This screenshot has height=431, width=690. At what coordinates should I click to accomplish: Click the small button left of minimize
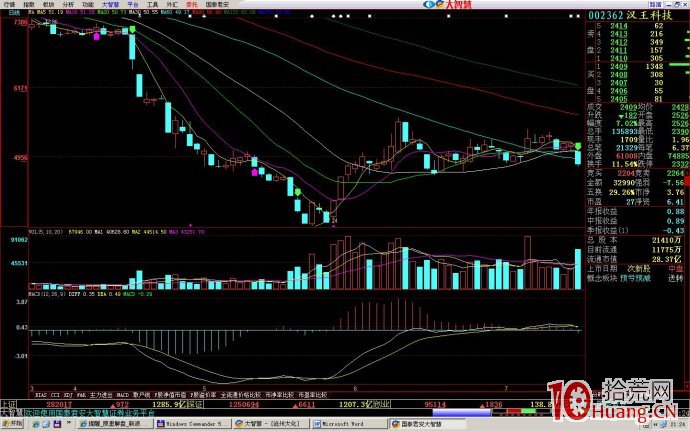coord(656,4)
